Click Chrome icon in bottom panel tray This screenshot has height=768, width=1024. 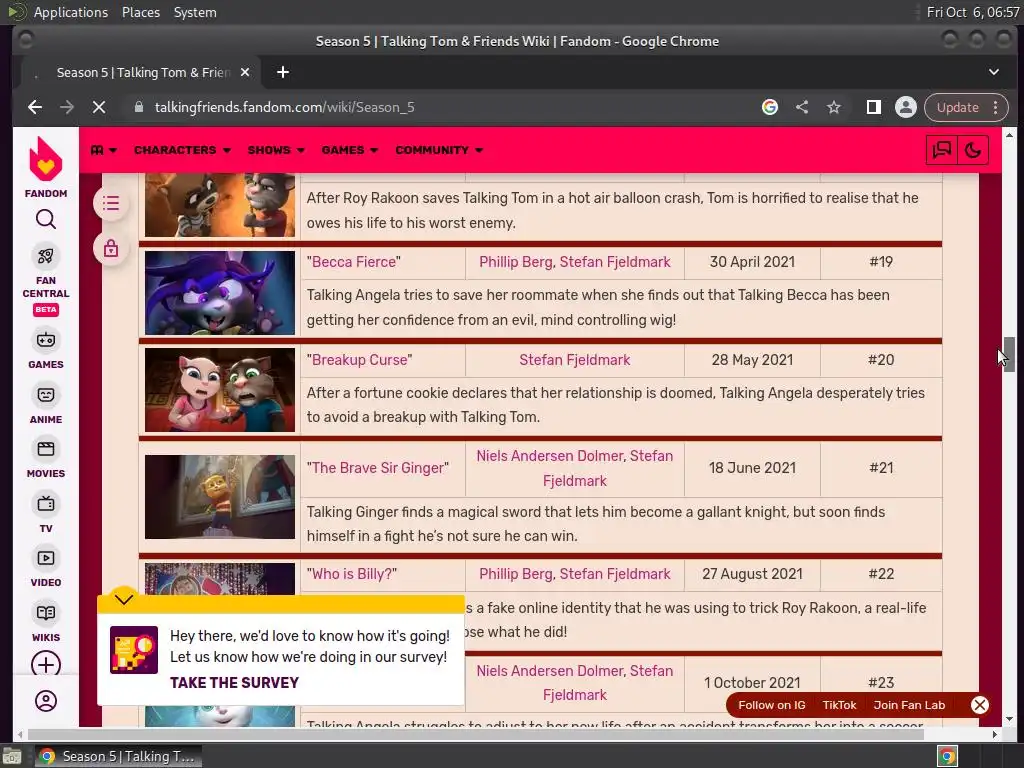[x=948, y=757]
